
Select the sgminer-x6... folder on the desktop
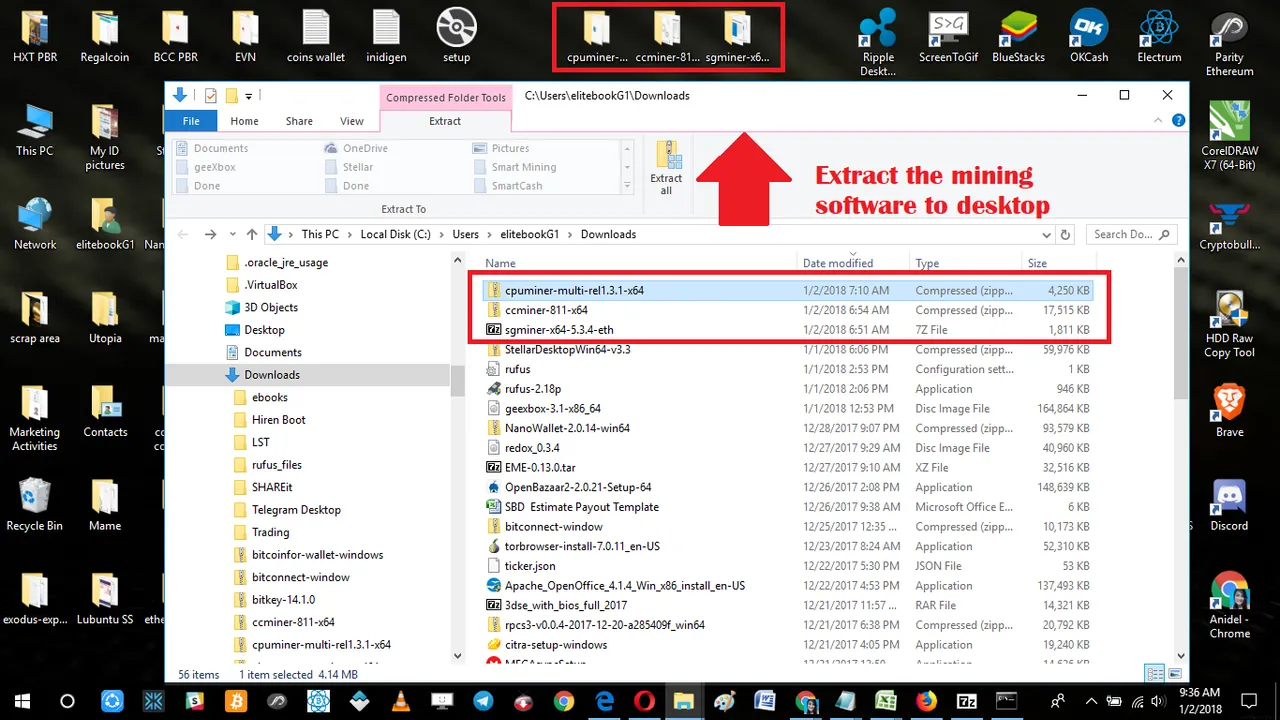click(x=738, y=37)
